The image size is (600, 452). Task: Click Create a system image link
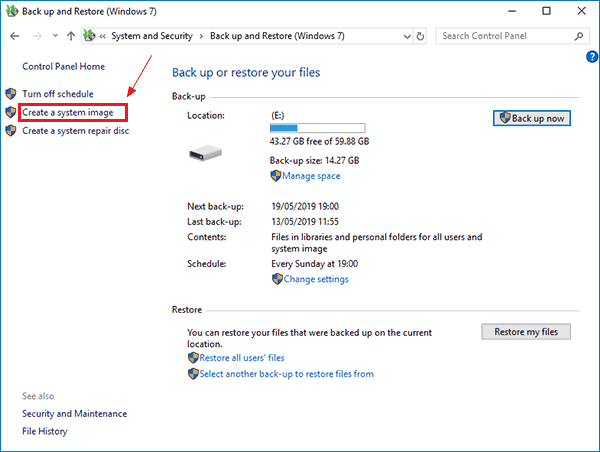pos(68,113)
